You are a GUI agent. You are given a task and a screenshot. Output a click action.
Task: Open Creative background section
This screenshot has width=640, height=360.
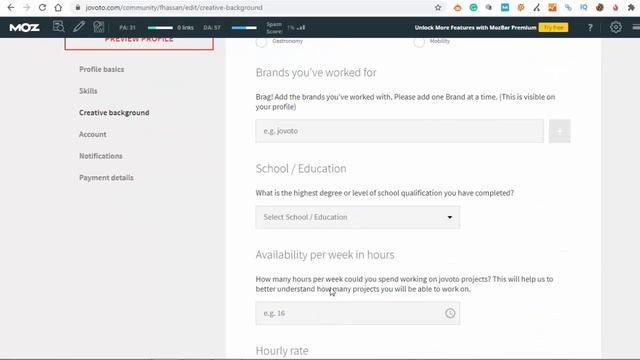tap(114, 113)
